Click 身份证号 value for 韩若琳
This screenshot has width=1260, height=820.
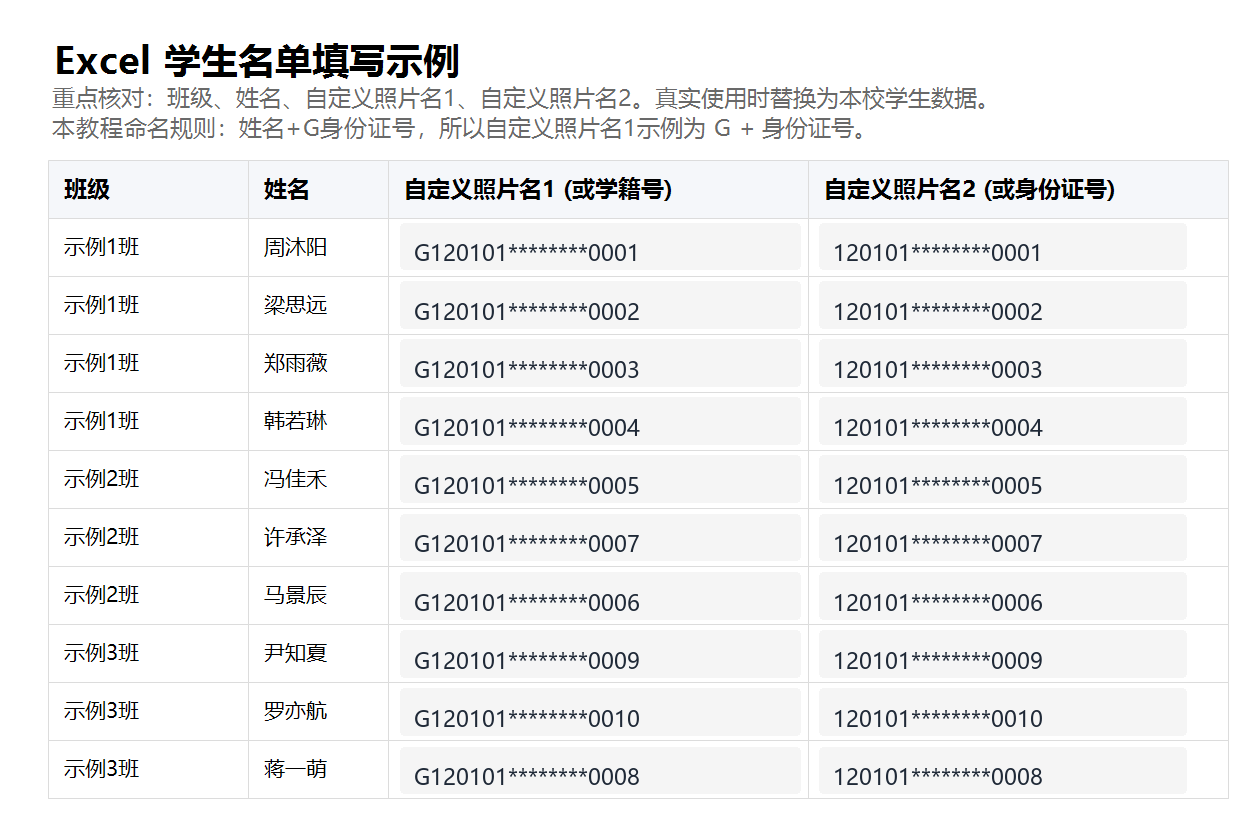(1003, 421)
